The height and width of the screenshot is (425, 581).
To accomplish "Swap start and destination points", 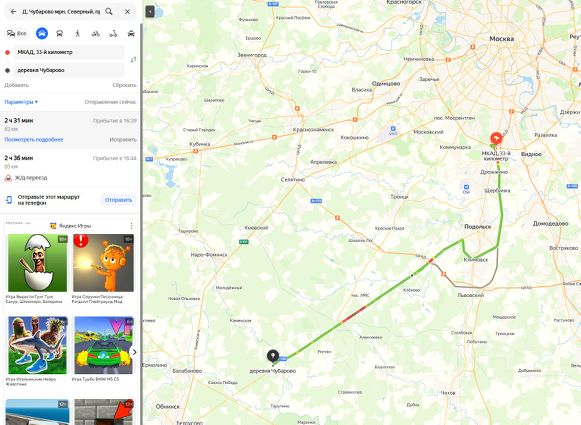I will click(x=133, y=60).
